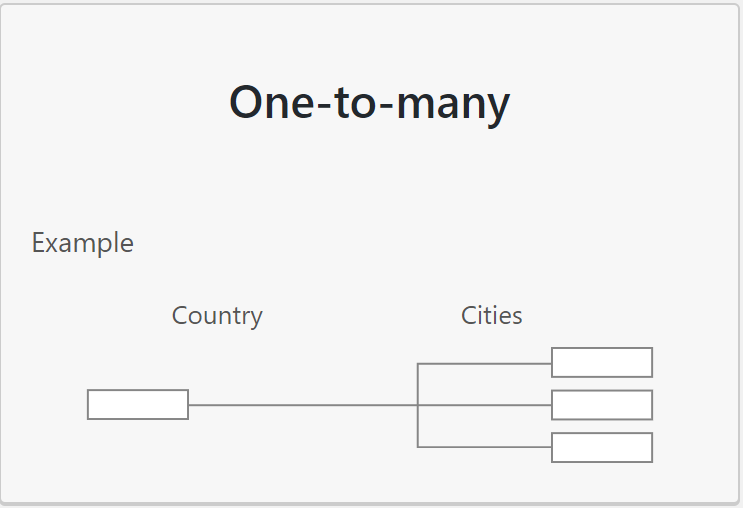Select the topmost Cities rectangle
This screenshot has height=508, width=743.
(602, 363)
